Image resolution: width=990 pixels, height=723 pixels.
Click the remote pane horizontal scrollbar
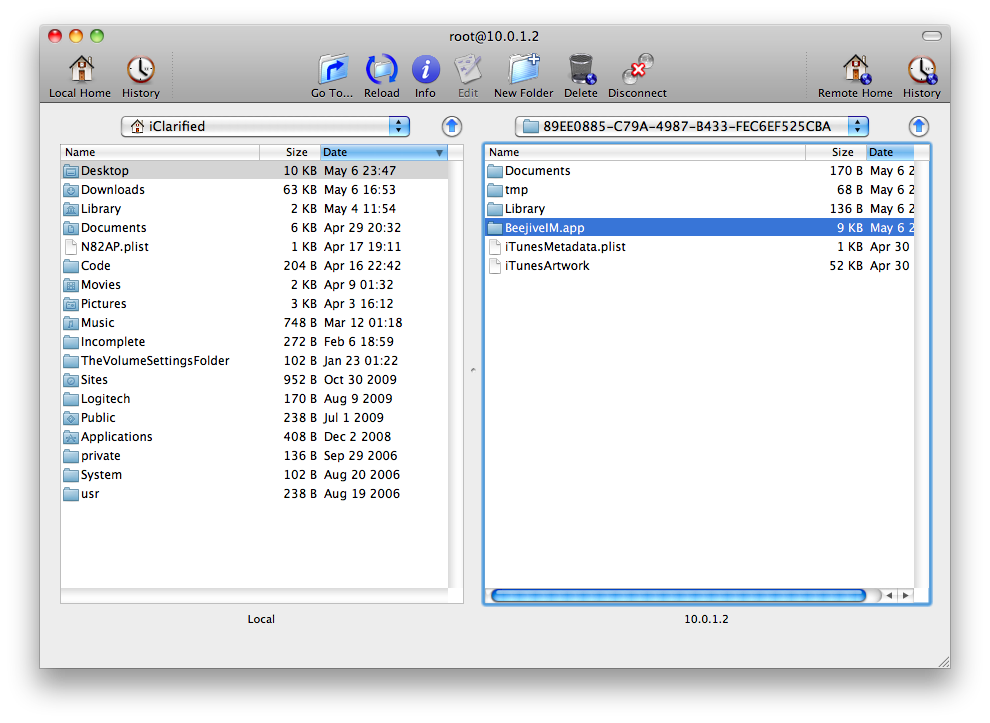point(678,595)
